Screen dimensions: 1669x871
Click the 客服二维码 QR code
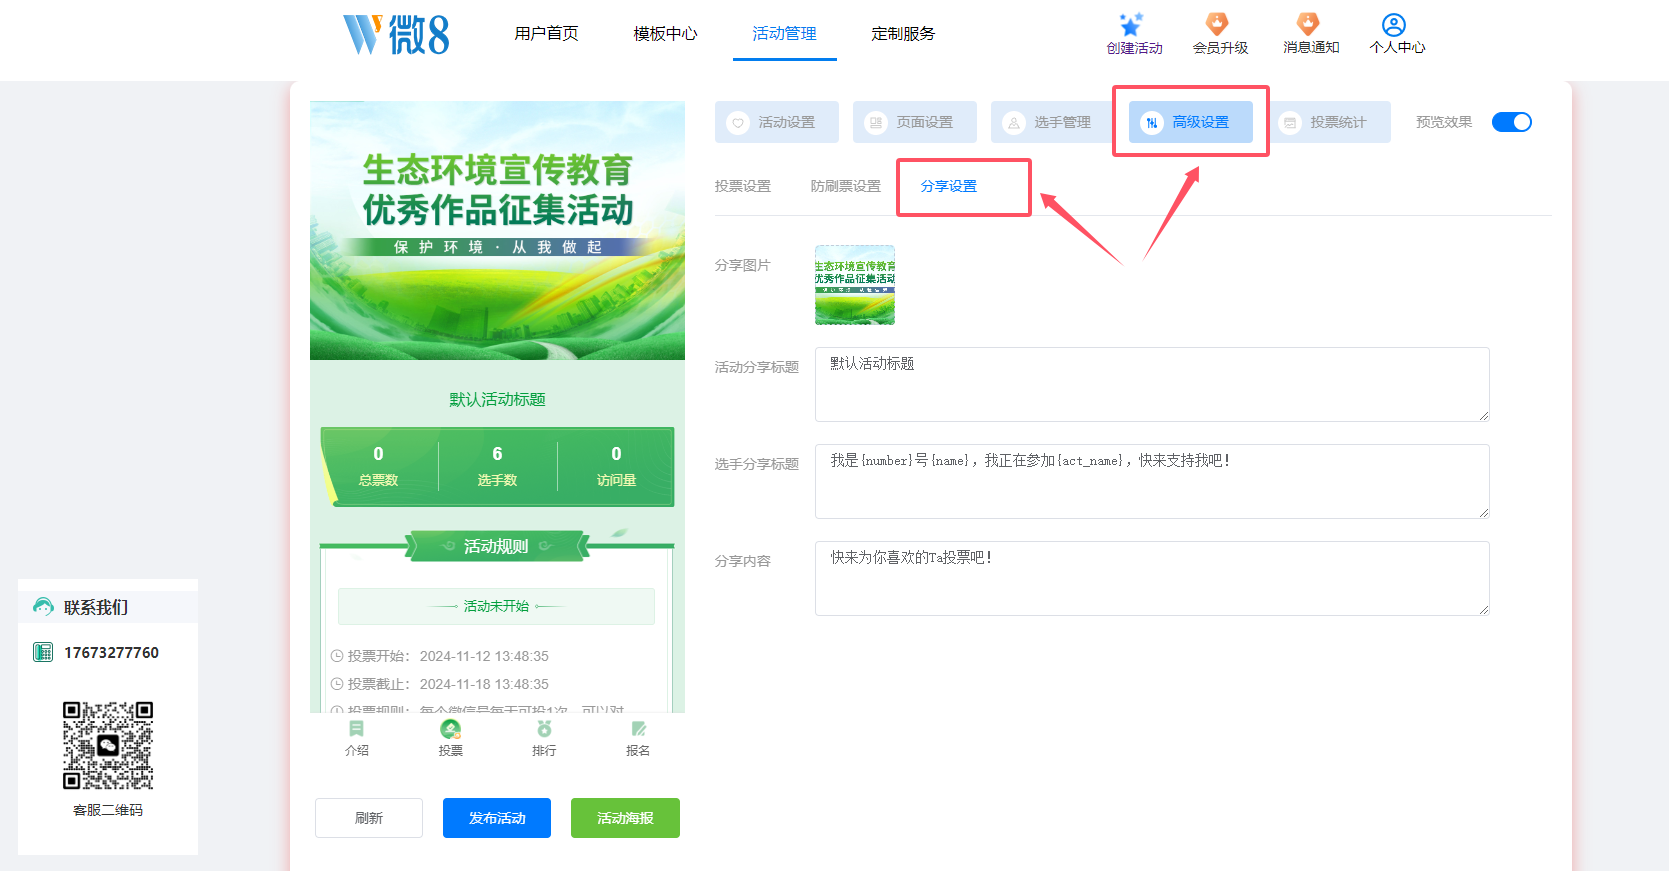[108, 746]
